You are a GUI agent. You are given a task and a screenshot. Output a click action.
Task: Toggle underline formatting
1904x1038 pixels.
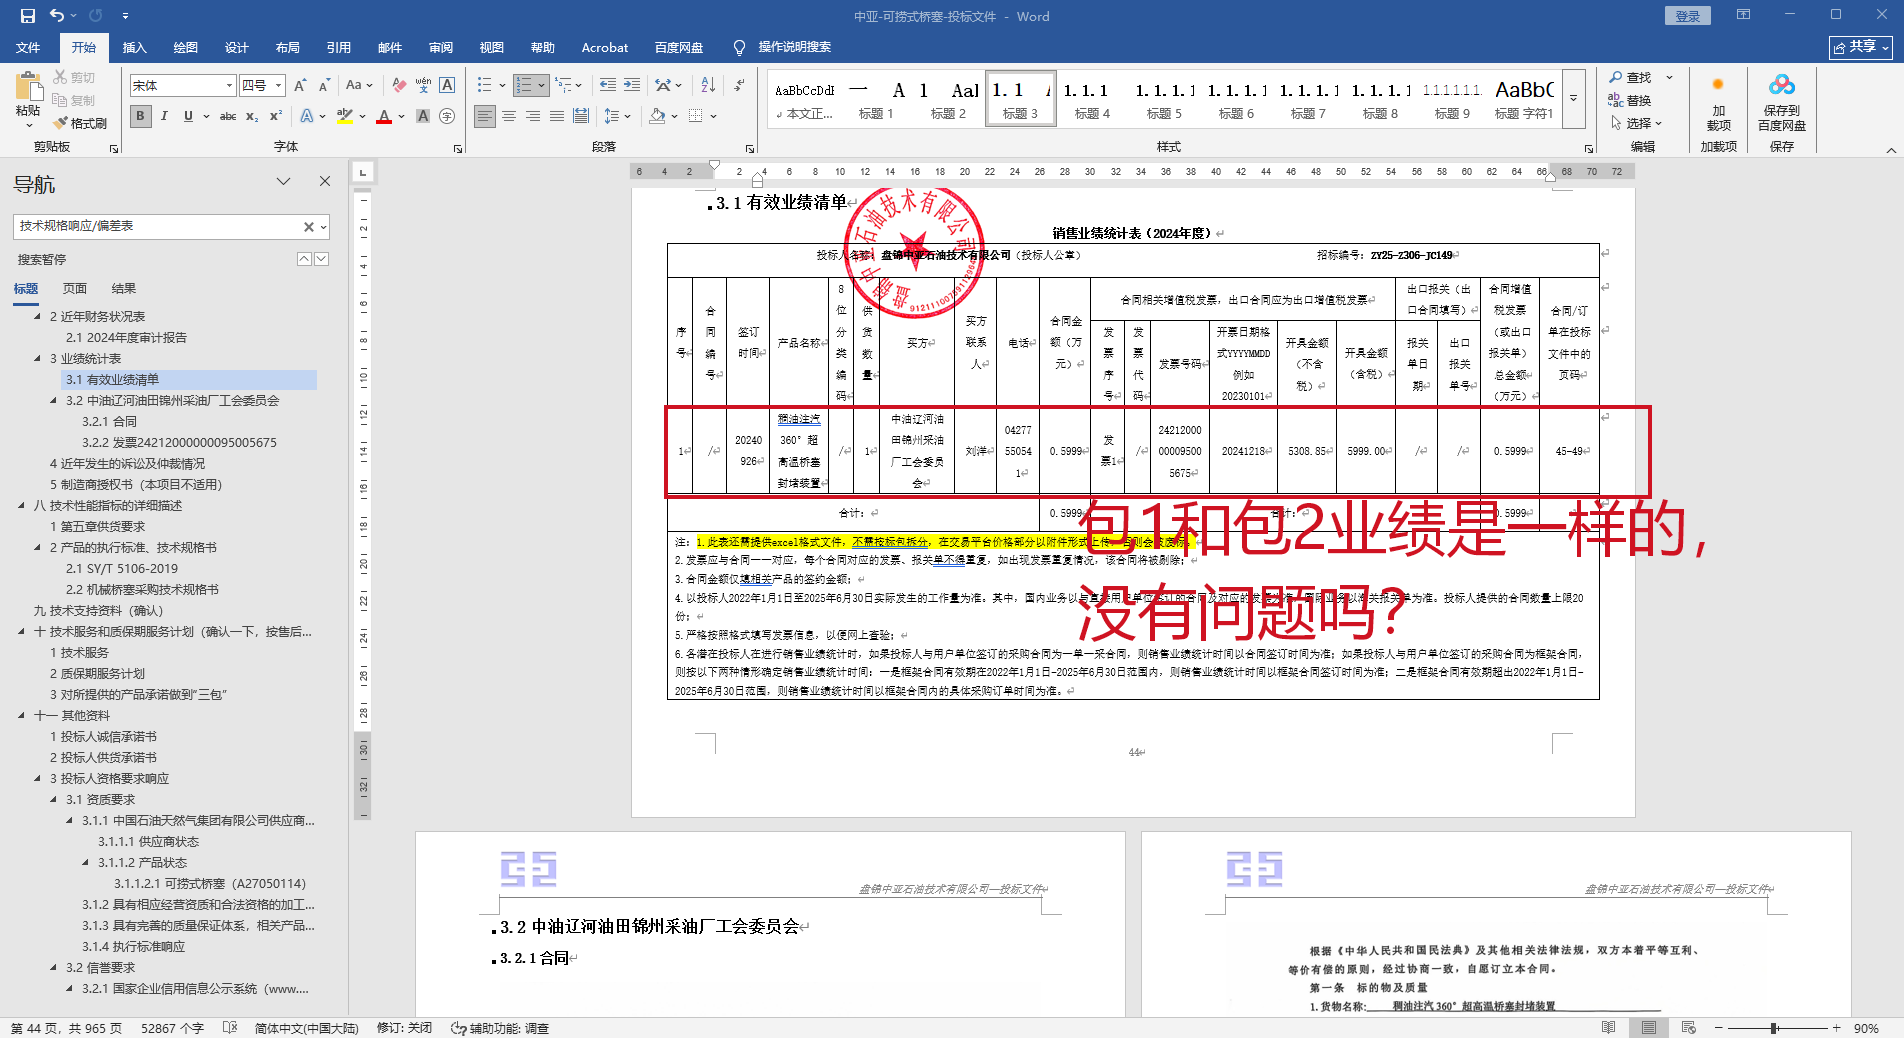pos(188,116)
